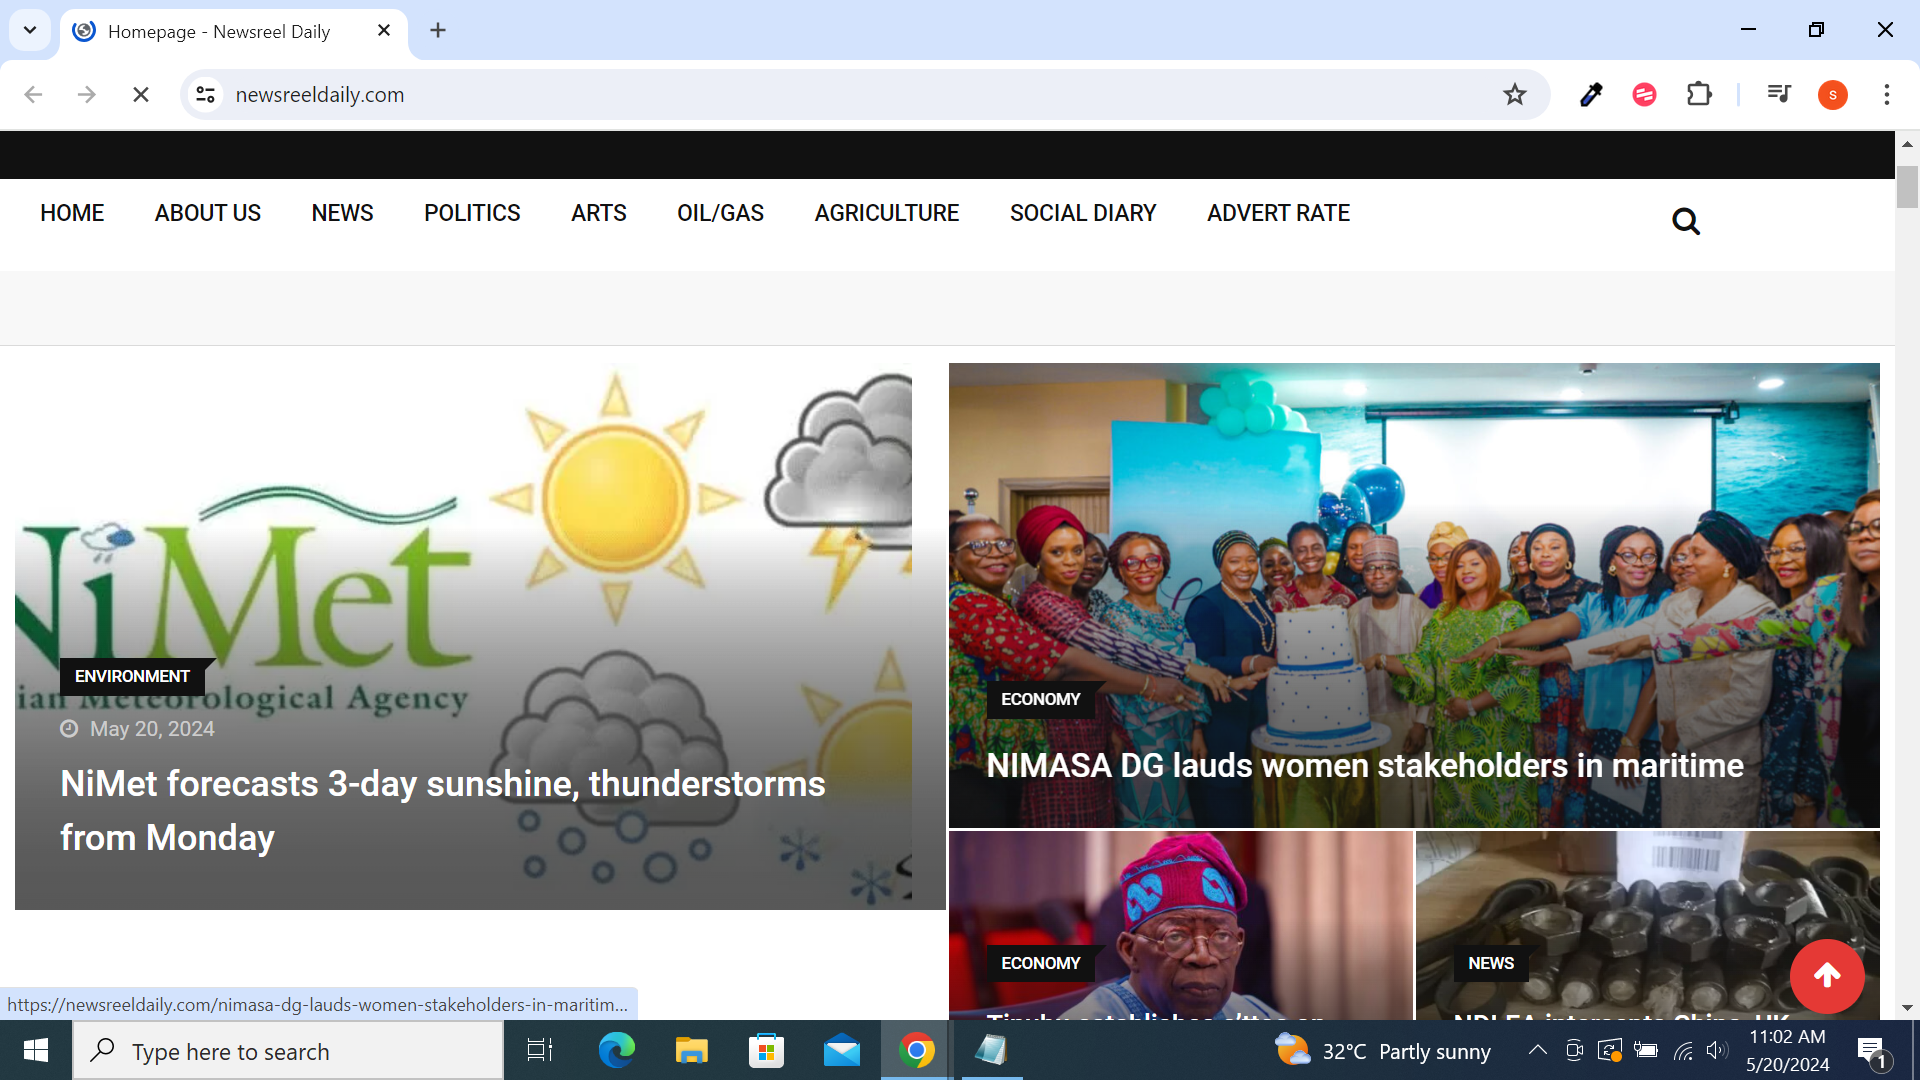Click the site search magnifier icon
The height and width of the screenshot is (1080, 1920).
(1685, 221)
